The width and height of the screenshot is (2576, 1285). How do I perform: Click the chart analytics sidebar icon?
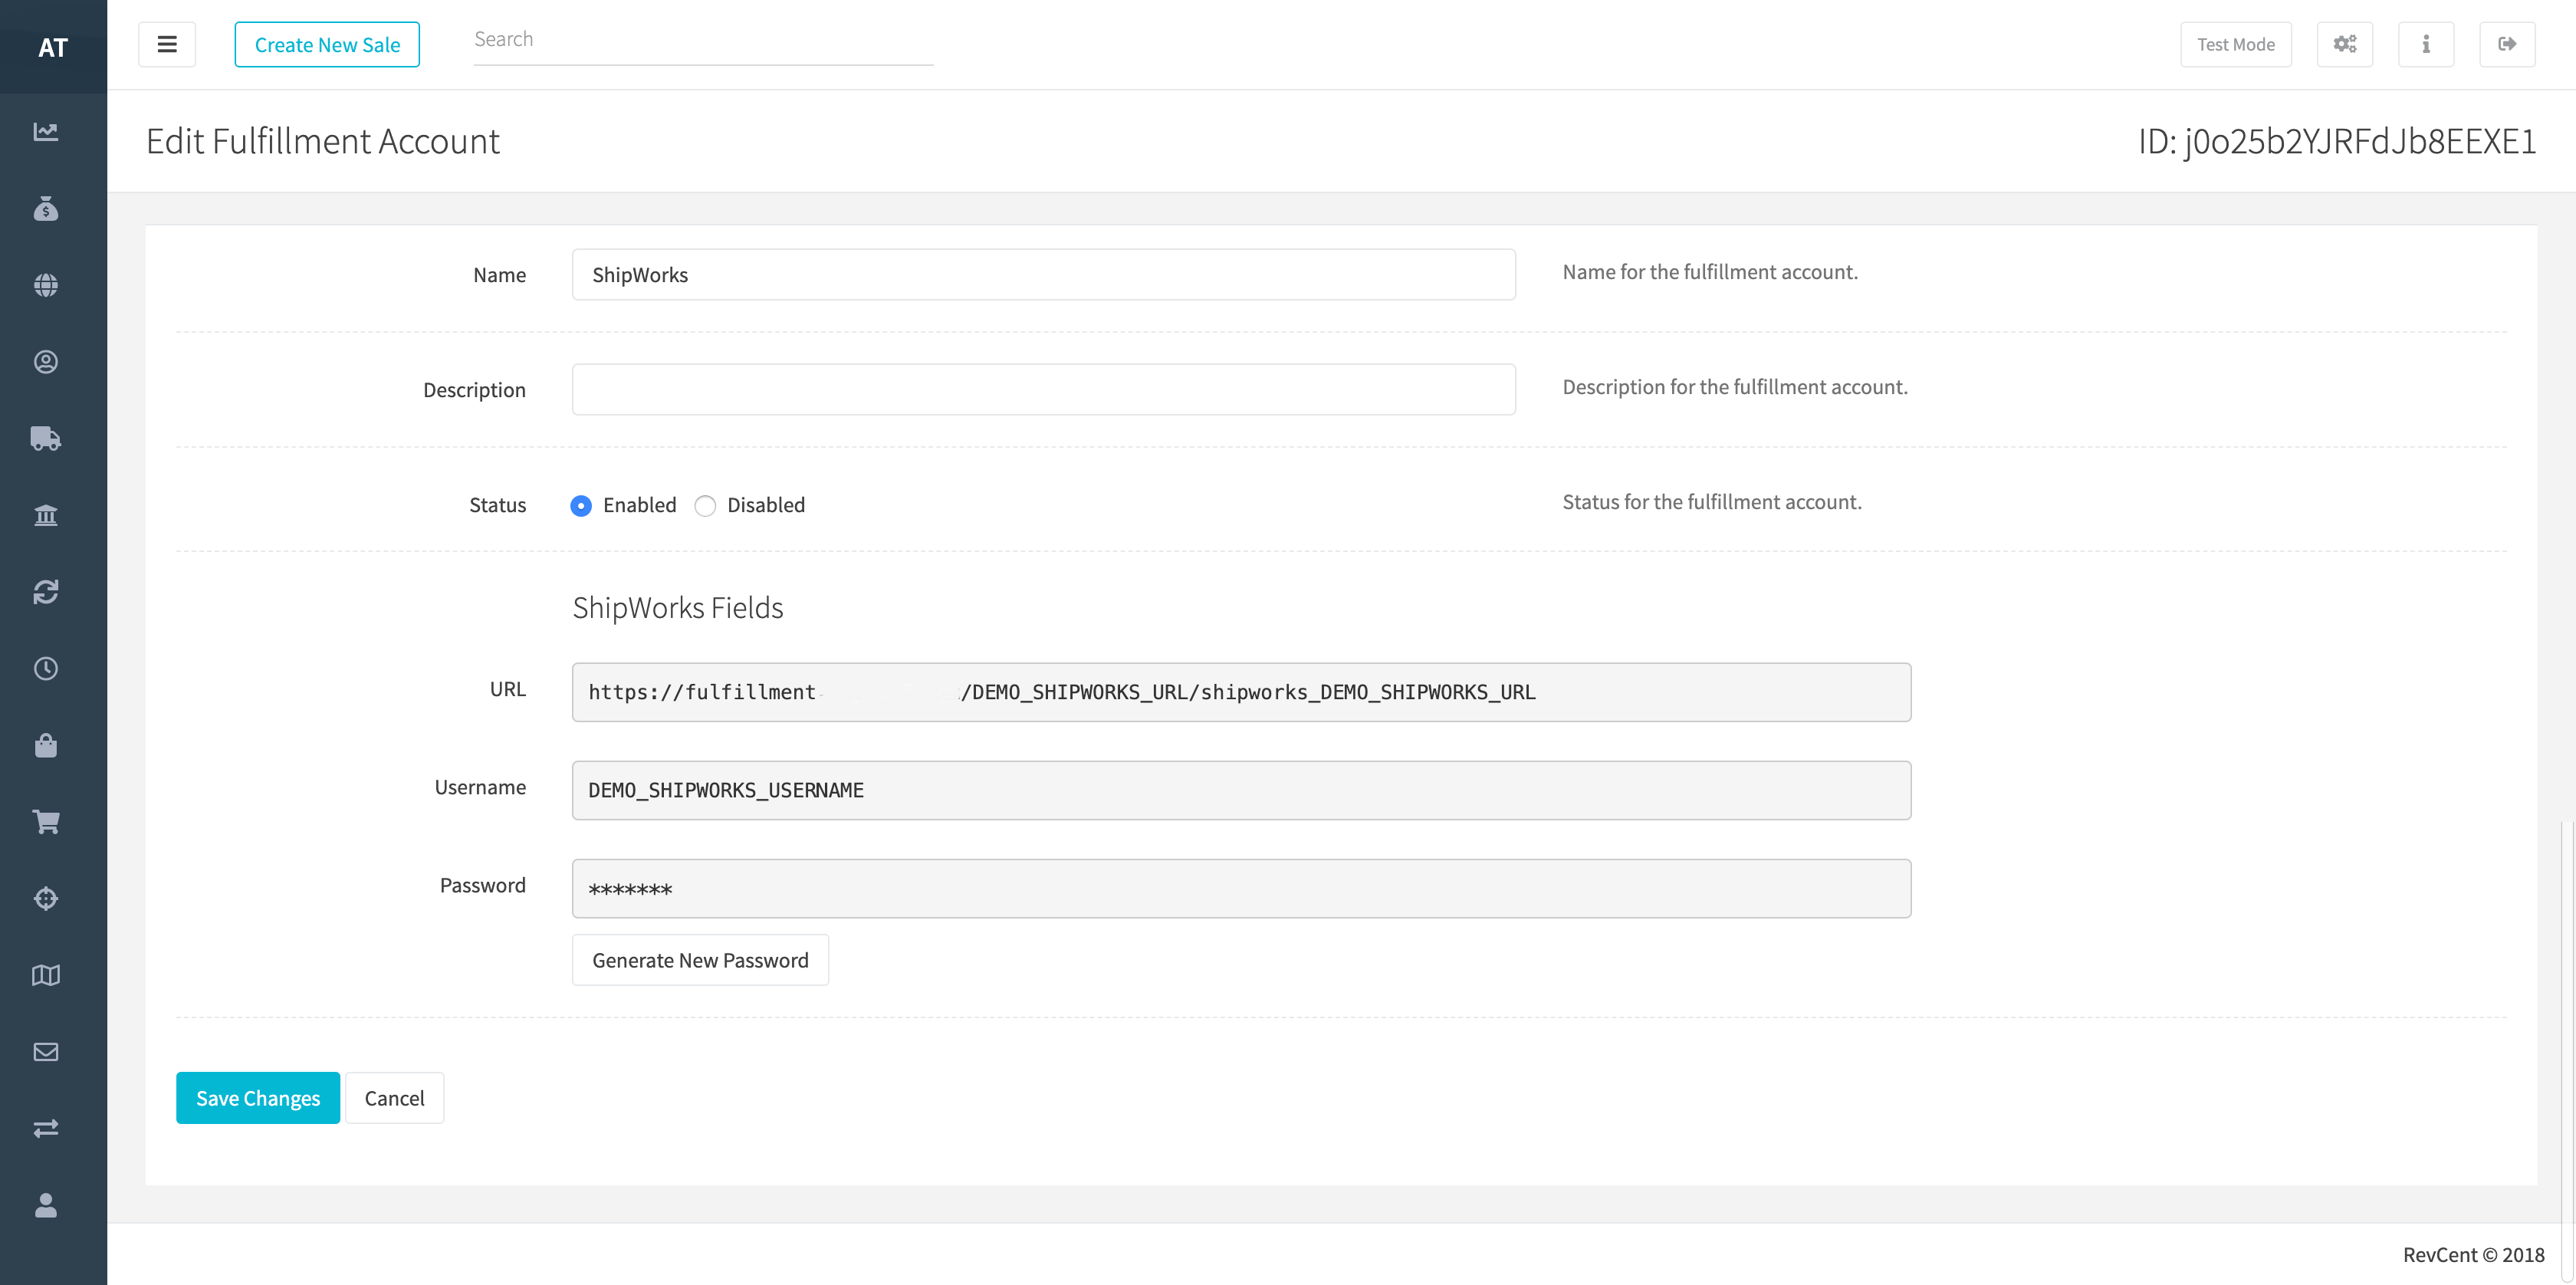click(x=46, y=132)
